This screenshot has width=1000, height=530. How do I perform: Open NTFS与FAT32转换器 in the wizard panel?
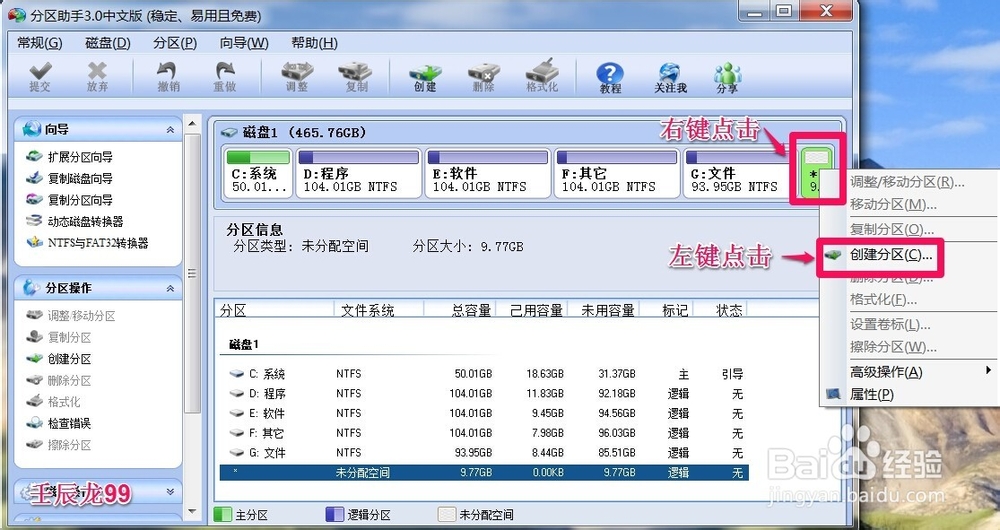tap(87, 243)
